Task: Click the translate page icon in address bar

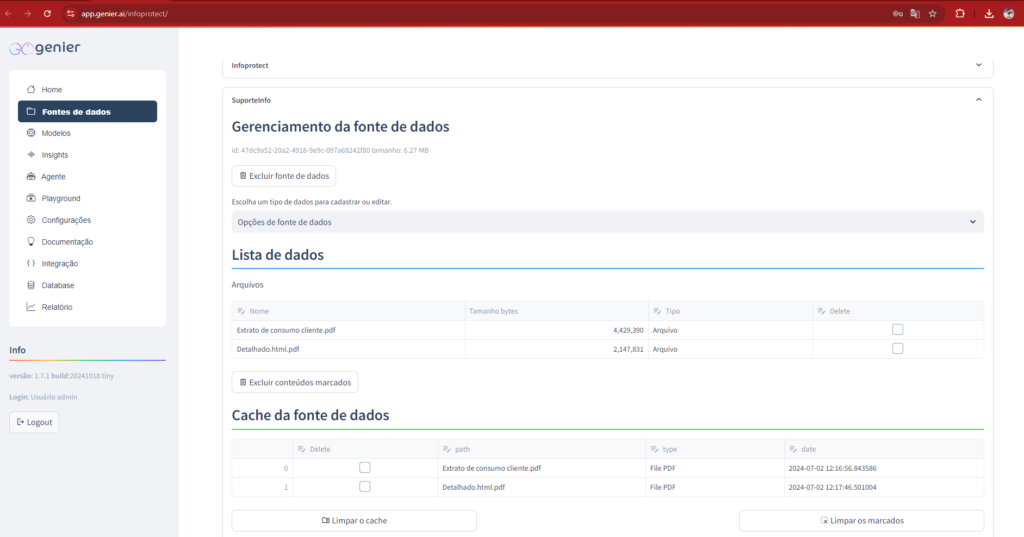Action: (914, 13)
